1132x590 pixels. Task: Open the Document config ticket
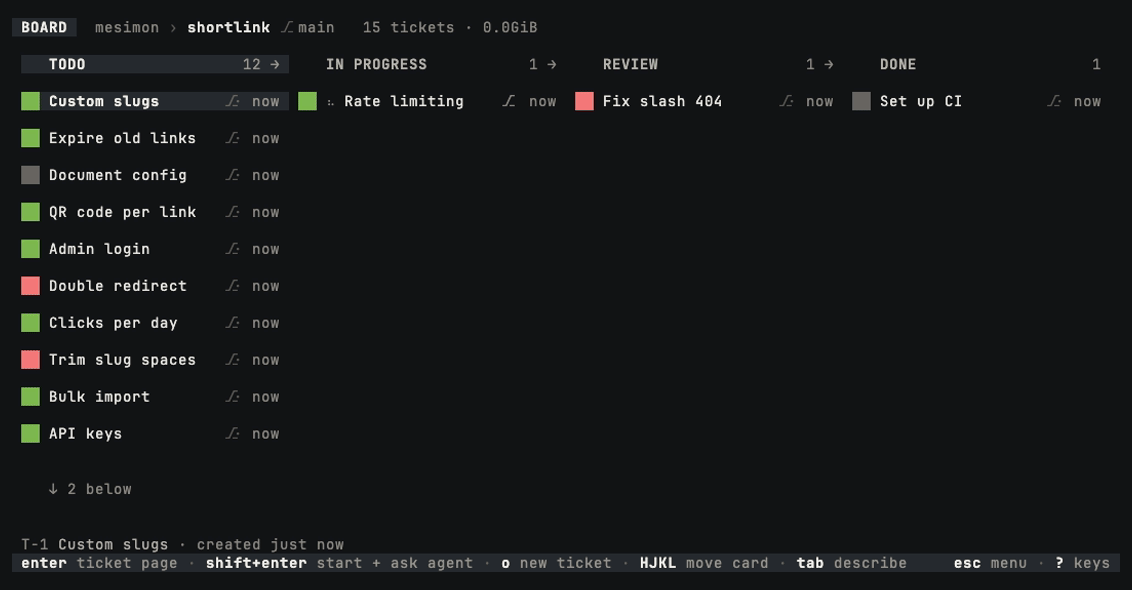pos(154,175)
